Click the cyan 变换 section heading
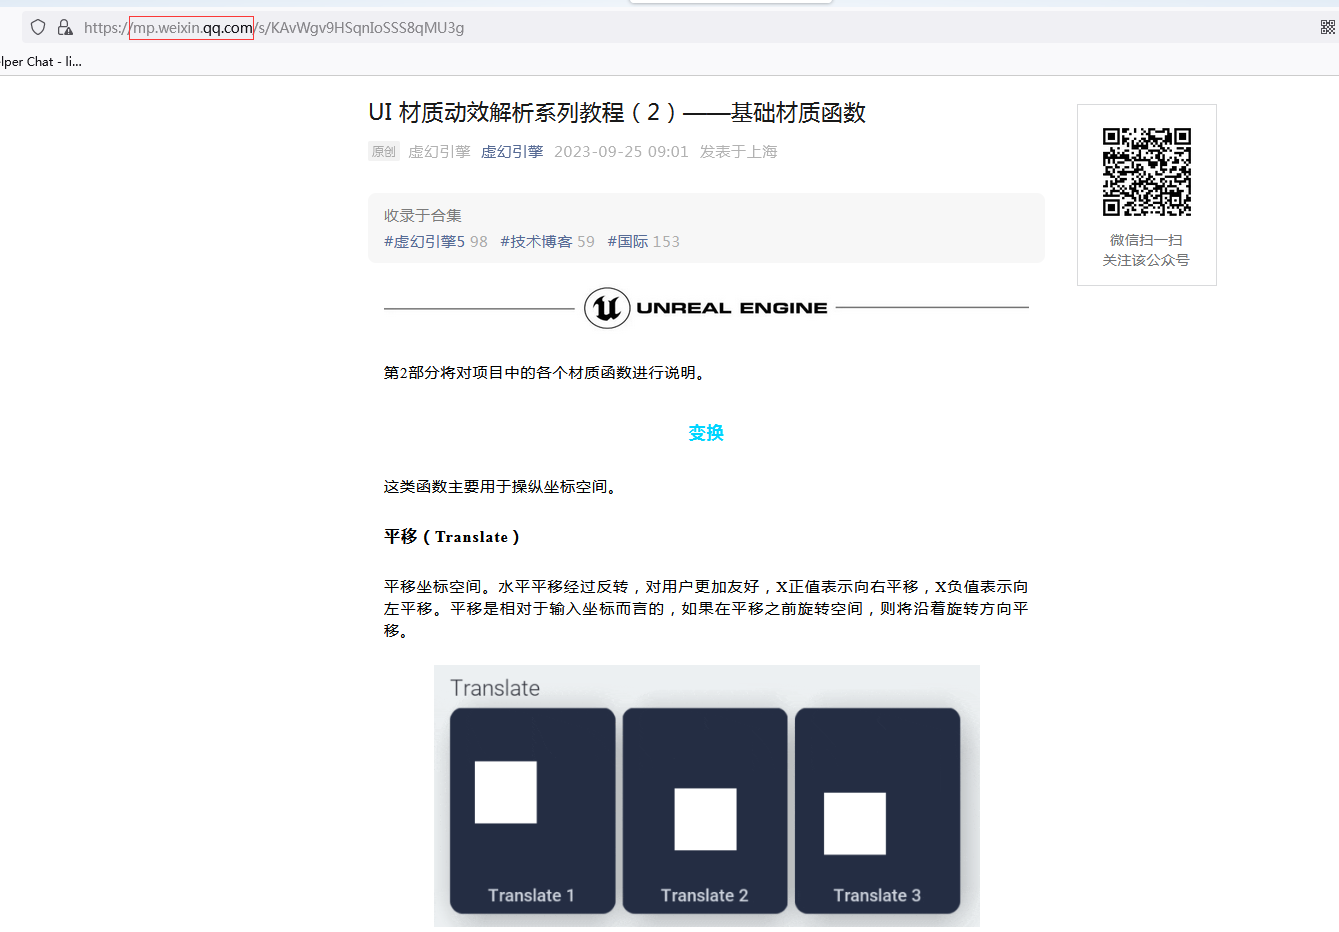This screenshot has height=932, width=1339. [706, 433]
